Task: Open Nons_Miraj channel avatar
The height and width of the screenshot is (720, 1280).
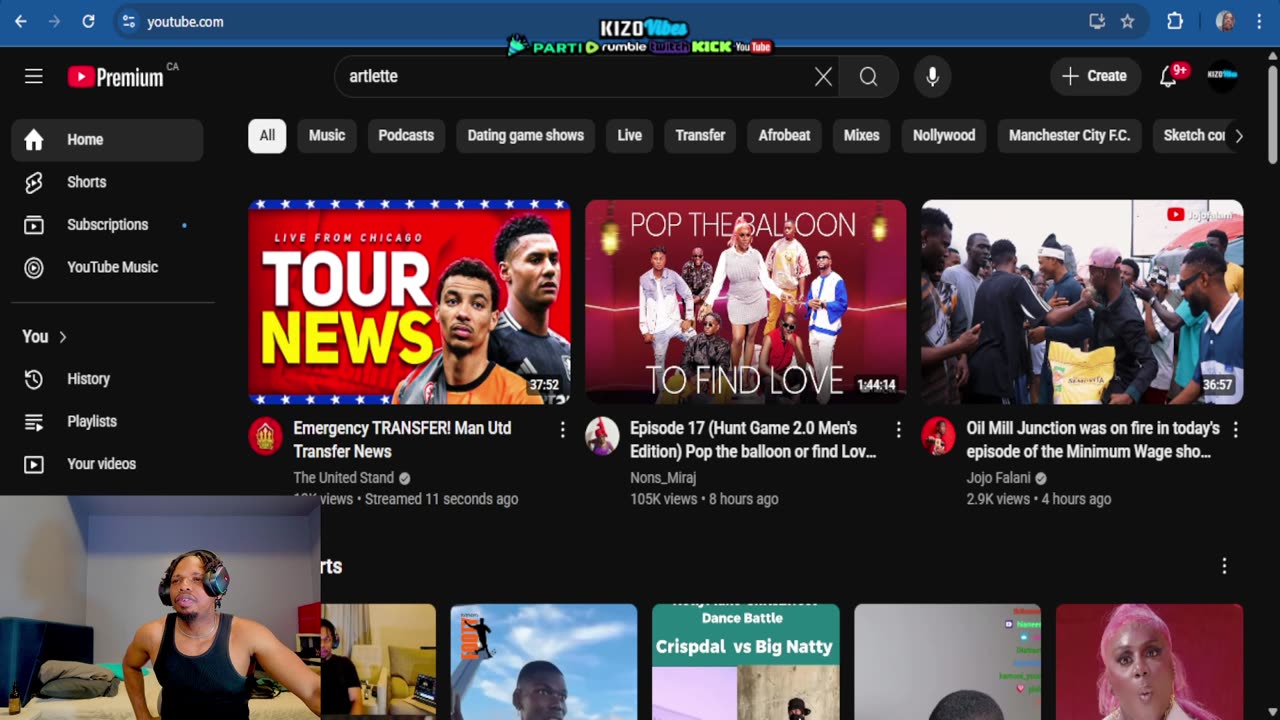Action: tap(602, 437)
